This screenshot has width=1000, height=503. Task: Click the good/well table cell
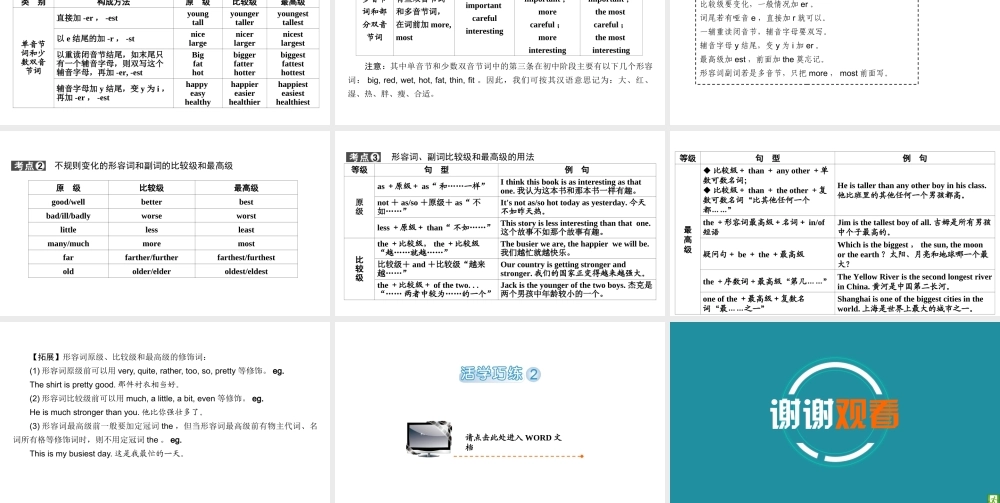click(68, 202)
